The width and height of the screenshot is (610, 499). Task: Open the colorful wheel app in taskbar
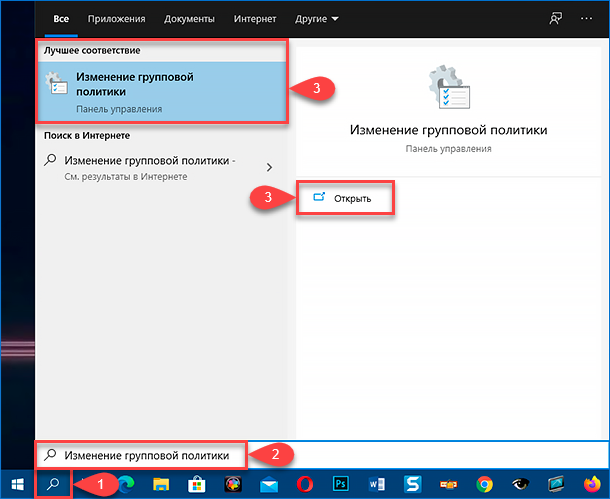tap(233, 484)
